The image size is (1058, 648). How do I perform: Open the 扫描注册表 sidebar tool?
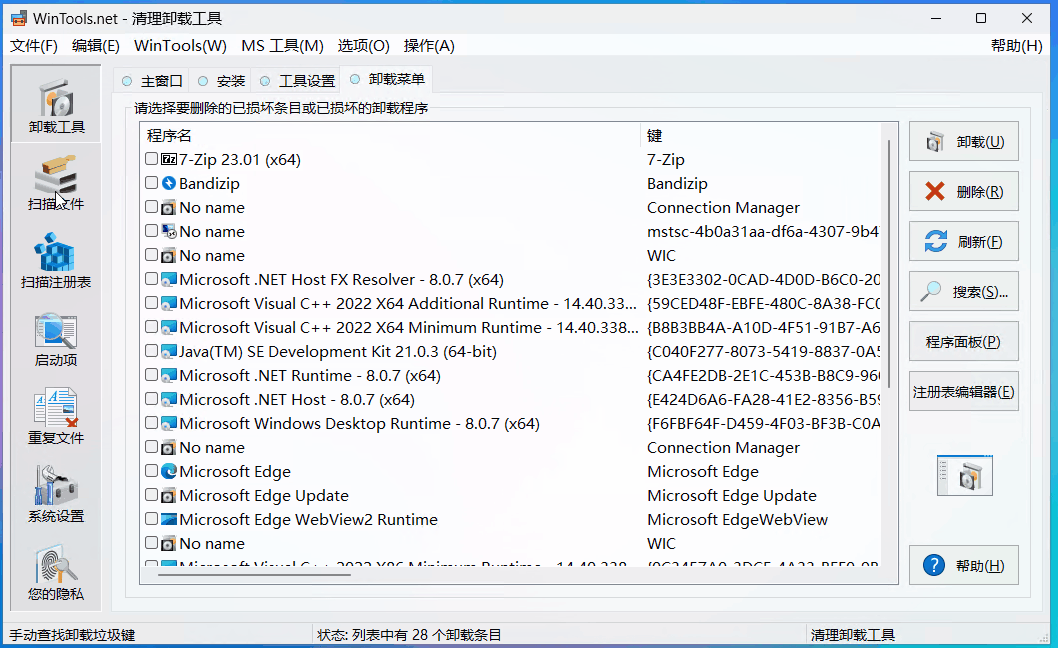click(56, 261)
